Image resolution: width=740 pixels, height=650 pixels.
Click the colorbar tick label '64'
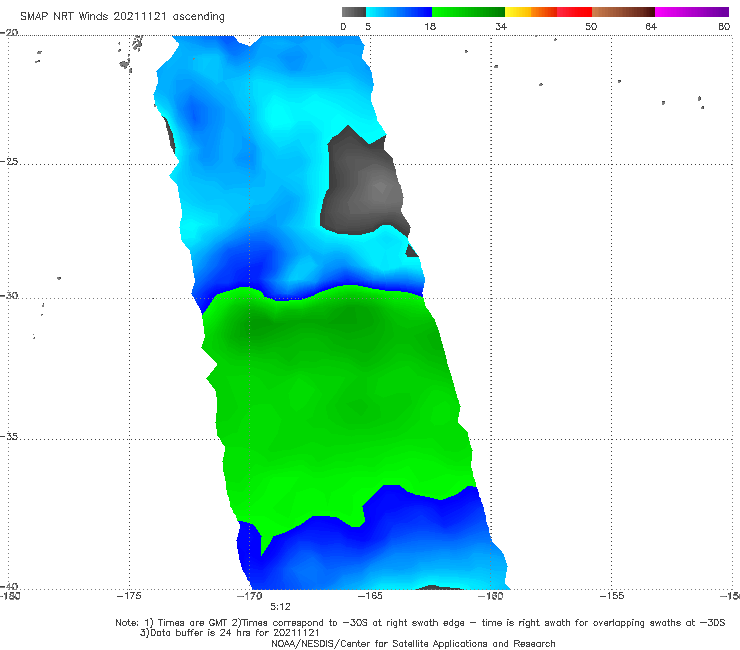pyautogui.click(x=651, y=26)
